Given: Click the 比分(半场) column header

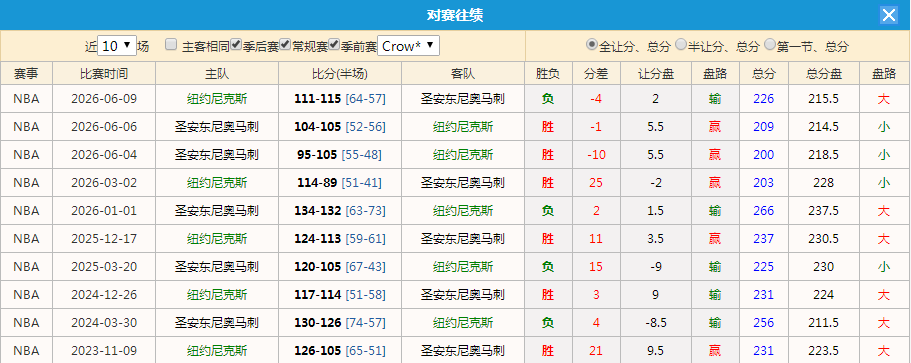Looking at the screenshot, I should coord(340,74).
